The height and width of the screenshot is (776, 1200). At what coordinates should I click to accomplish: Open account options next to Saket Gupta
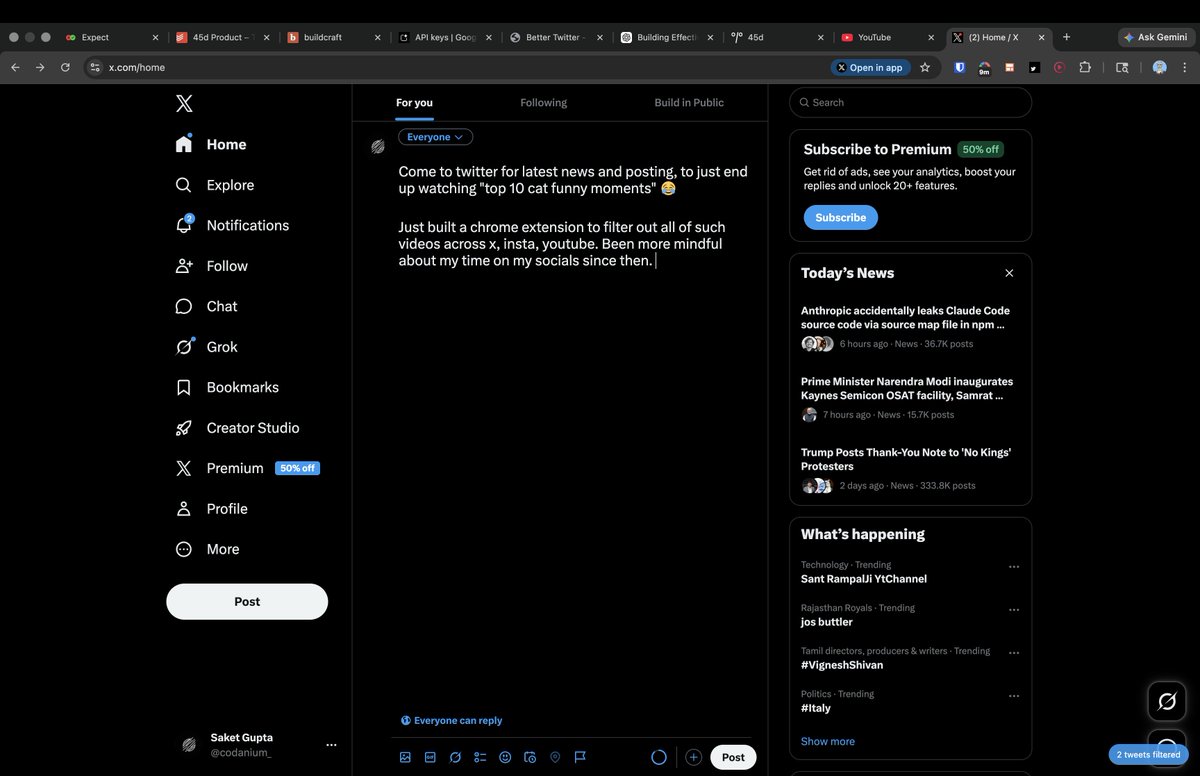pos(331,745)
